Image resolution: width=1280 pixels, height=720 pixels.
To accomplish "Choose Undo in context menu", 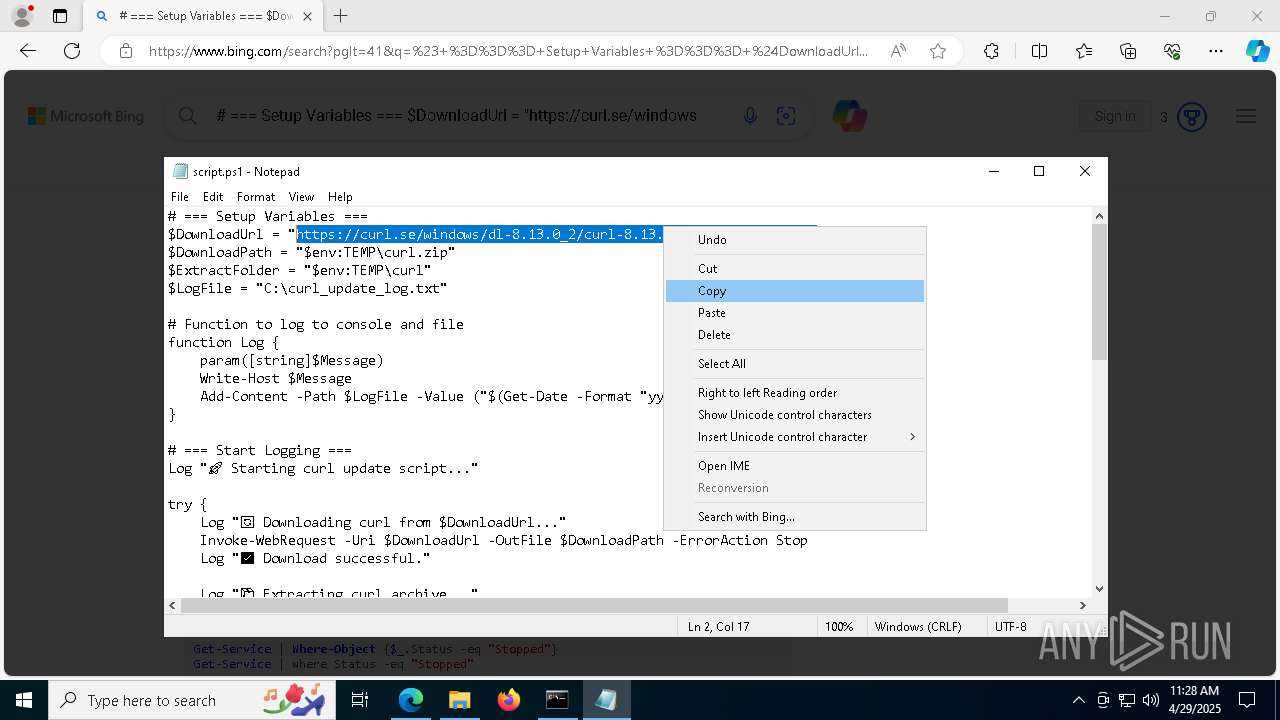I will tap(795, 240).
